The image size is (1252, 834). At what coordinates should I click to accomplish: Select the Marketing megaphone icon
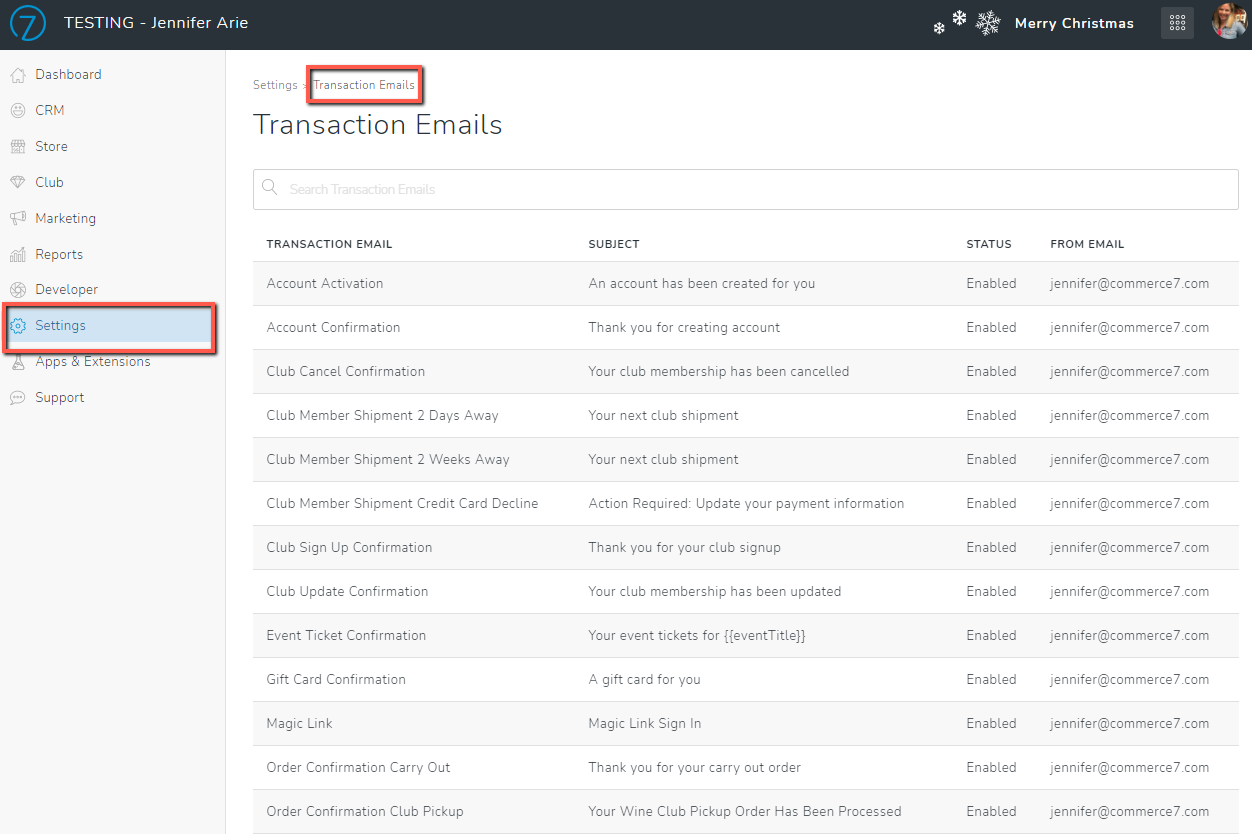[x=17, y=218]
